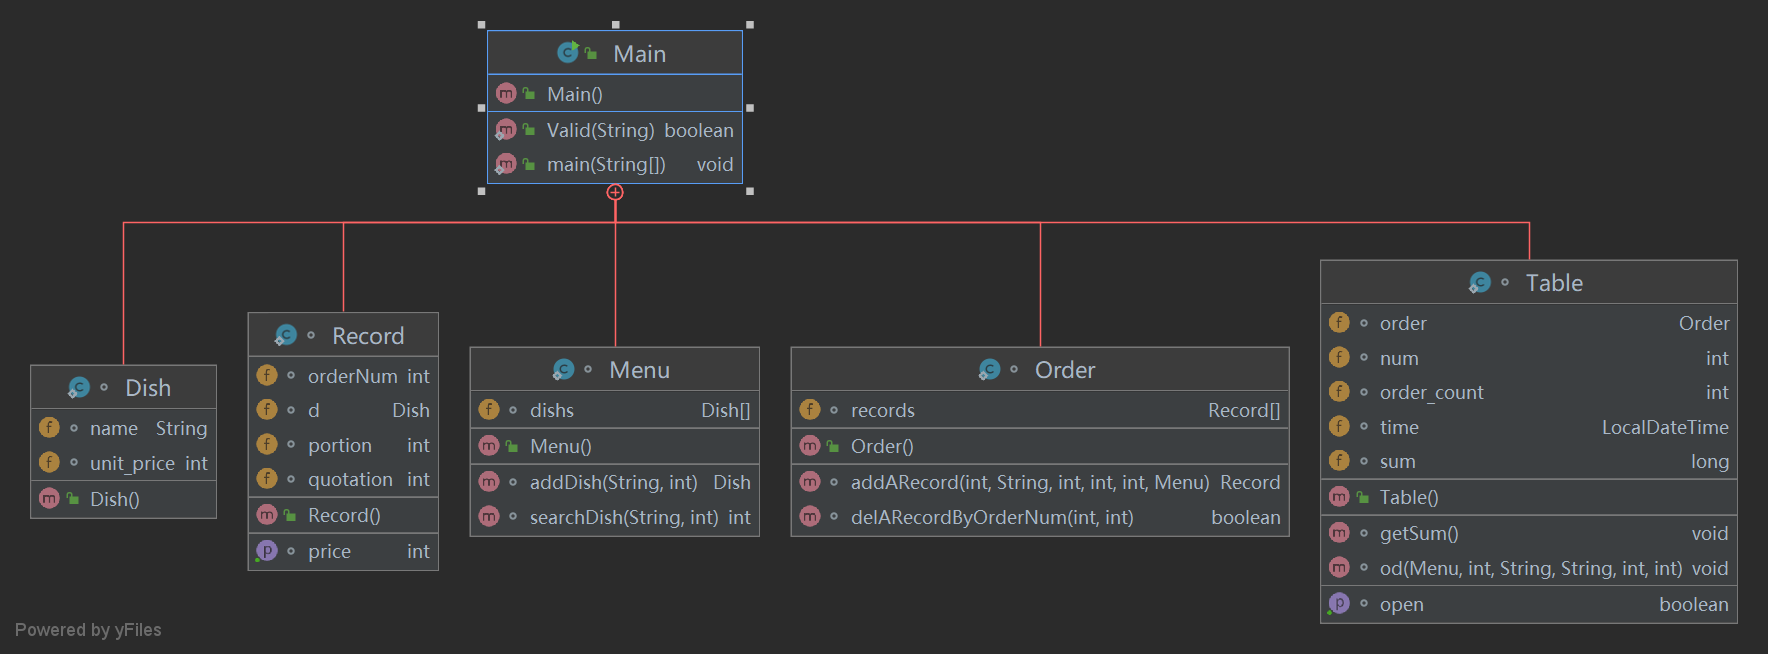Select the addDish(String, int) method
The width and height of the screenshot is (1768, 654).
pos(614,482)
